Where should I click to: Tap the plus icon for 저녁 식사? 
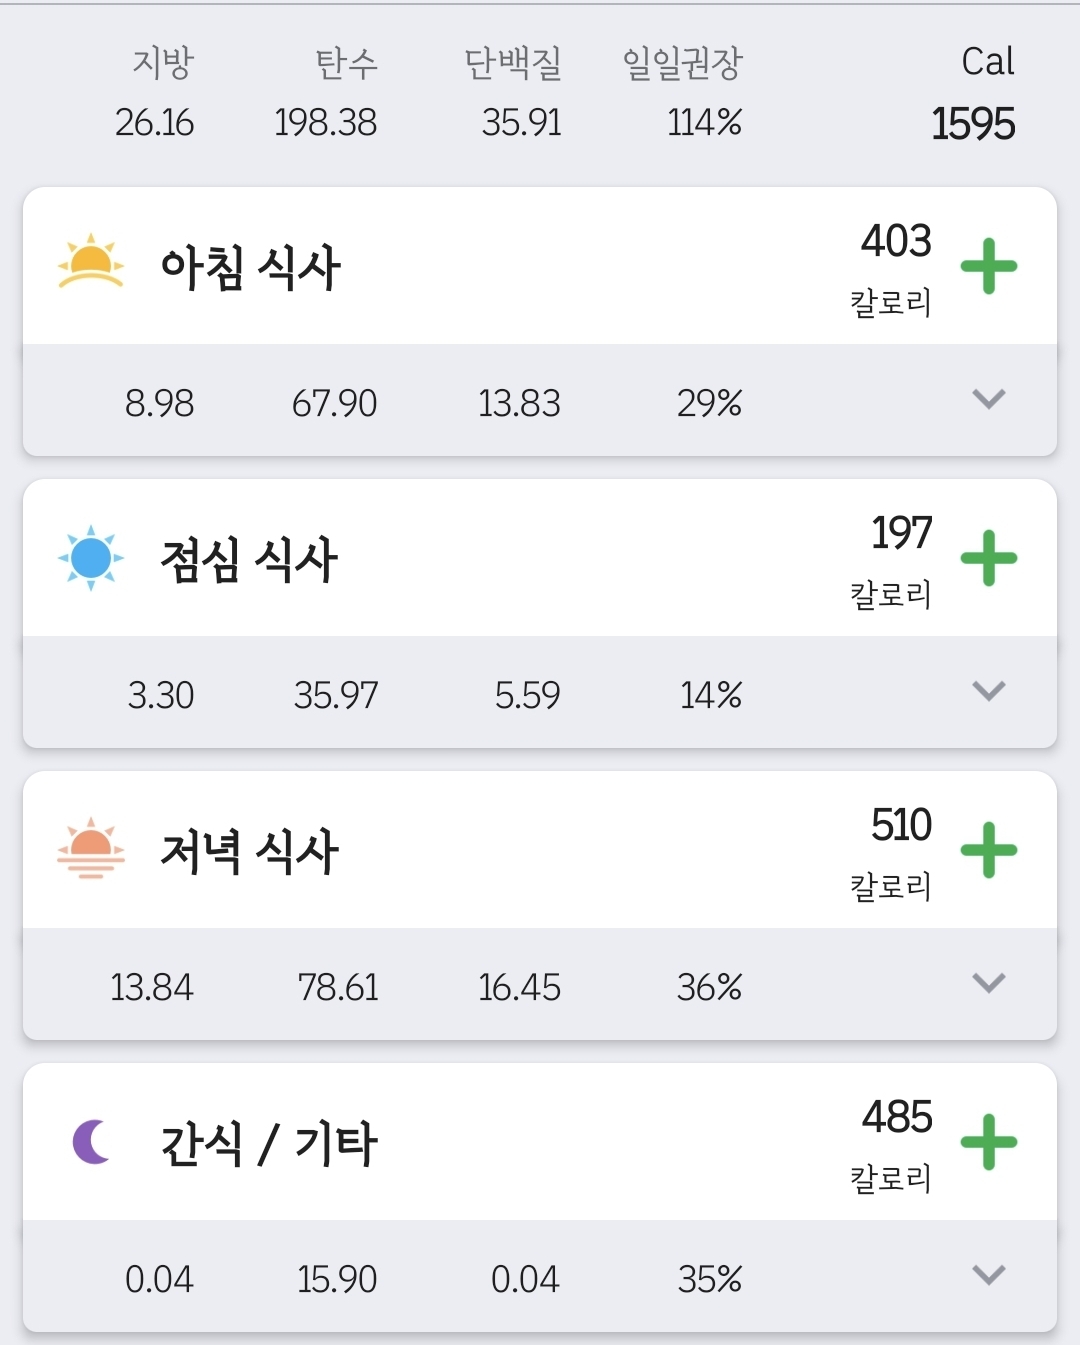tap(988, 850)
